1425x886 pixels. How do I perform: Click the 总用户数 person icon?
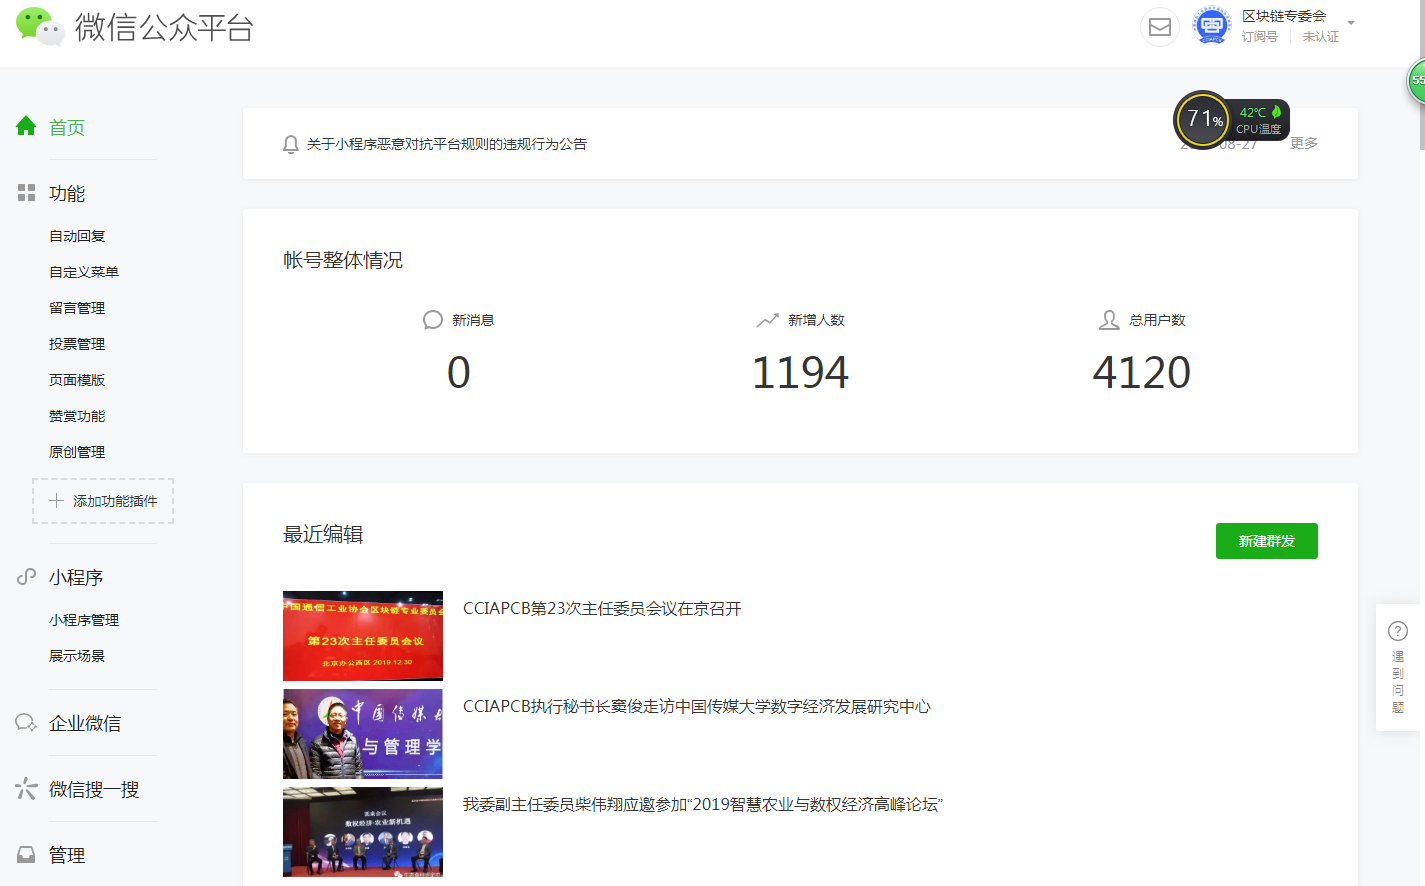coord(1109,320)
